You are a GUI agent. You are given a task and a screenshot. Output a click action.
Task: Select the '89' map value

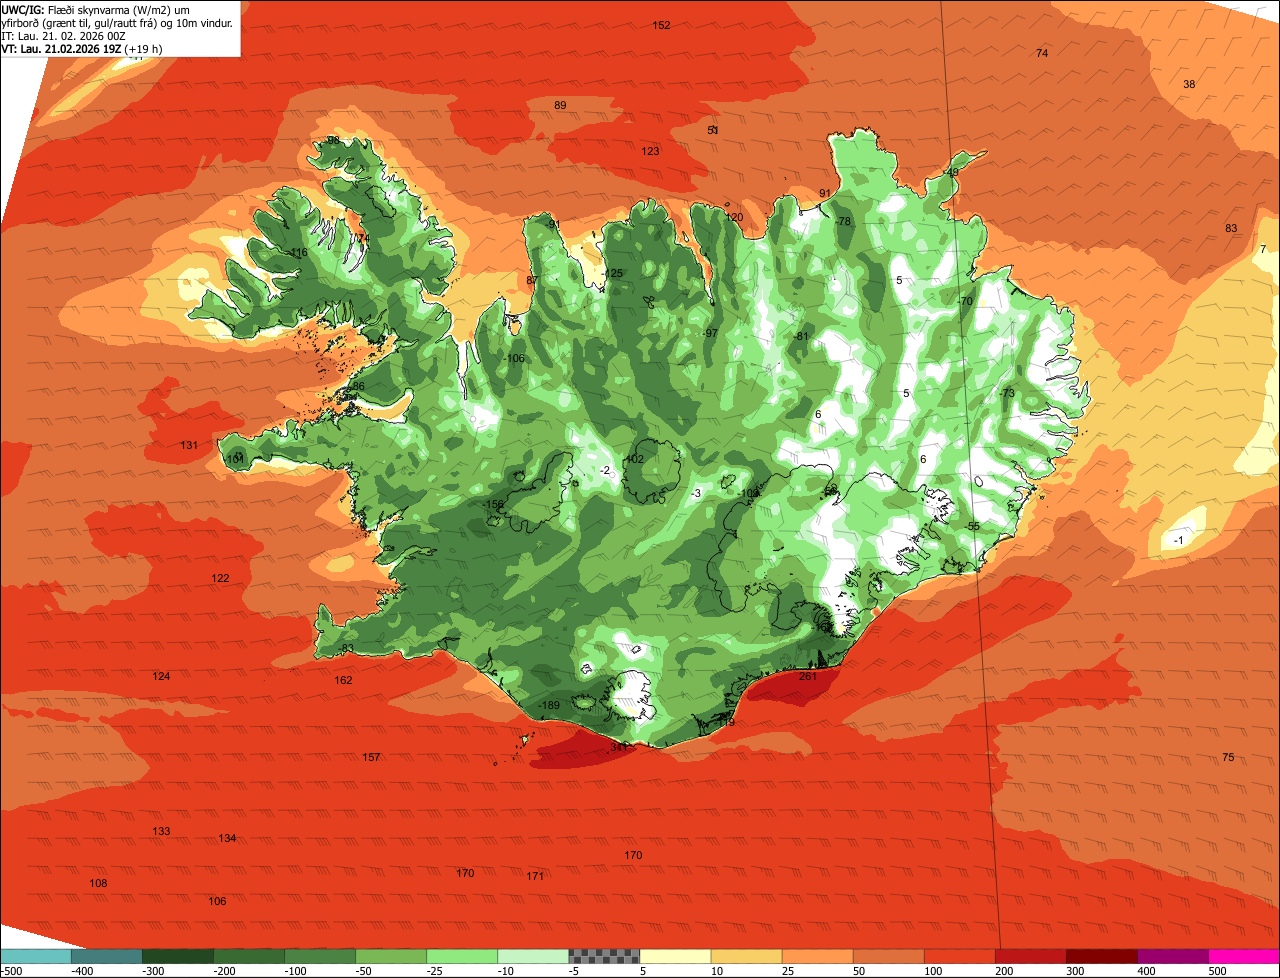(560, 105)
